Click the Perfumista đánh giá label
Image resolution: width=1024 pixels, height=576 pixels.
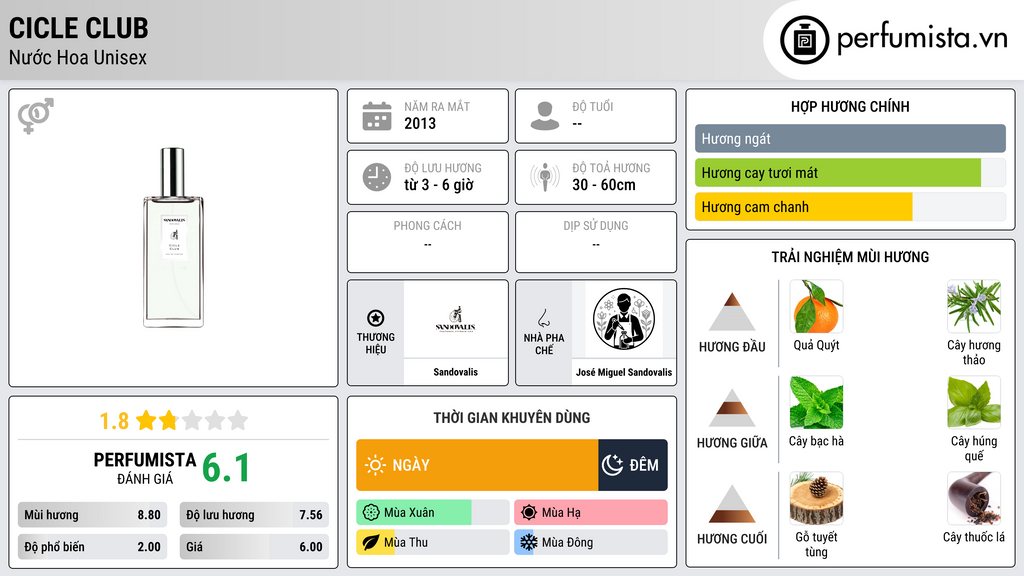click(145, 468)
